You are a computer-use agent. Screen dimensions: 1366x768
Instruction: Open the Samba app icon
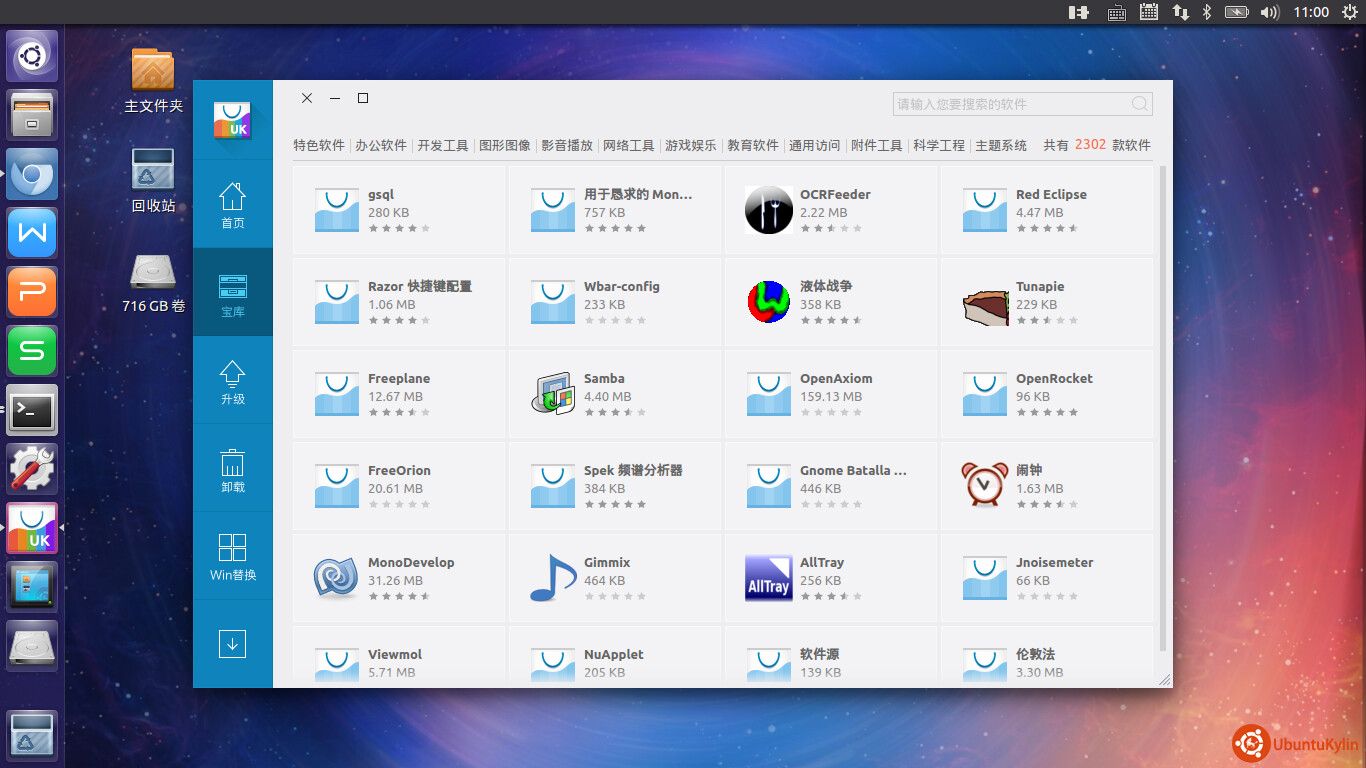[x=552, y=394]
